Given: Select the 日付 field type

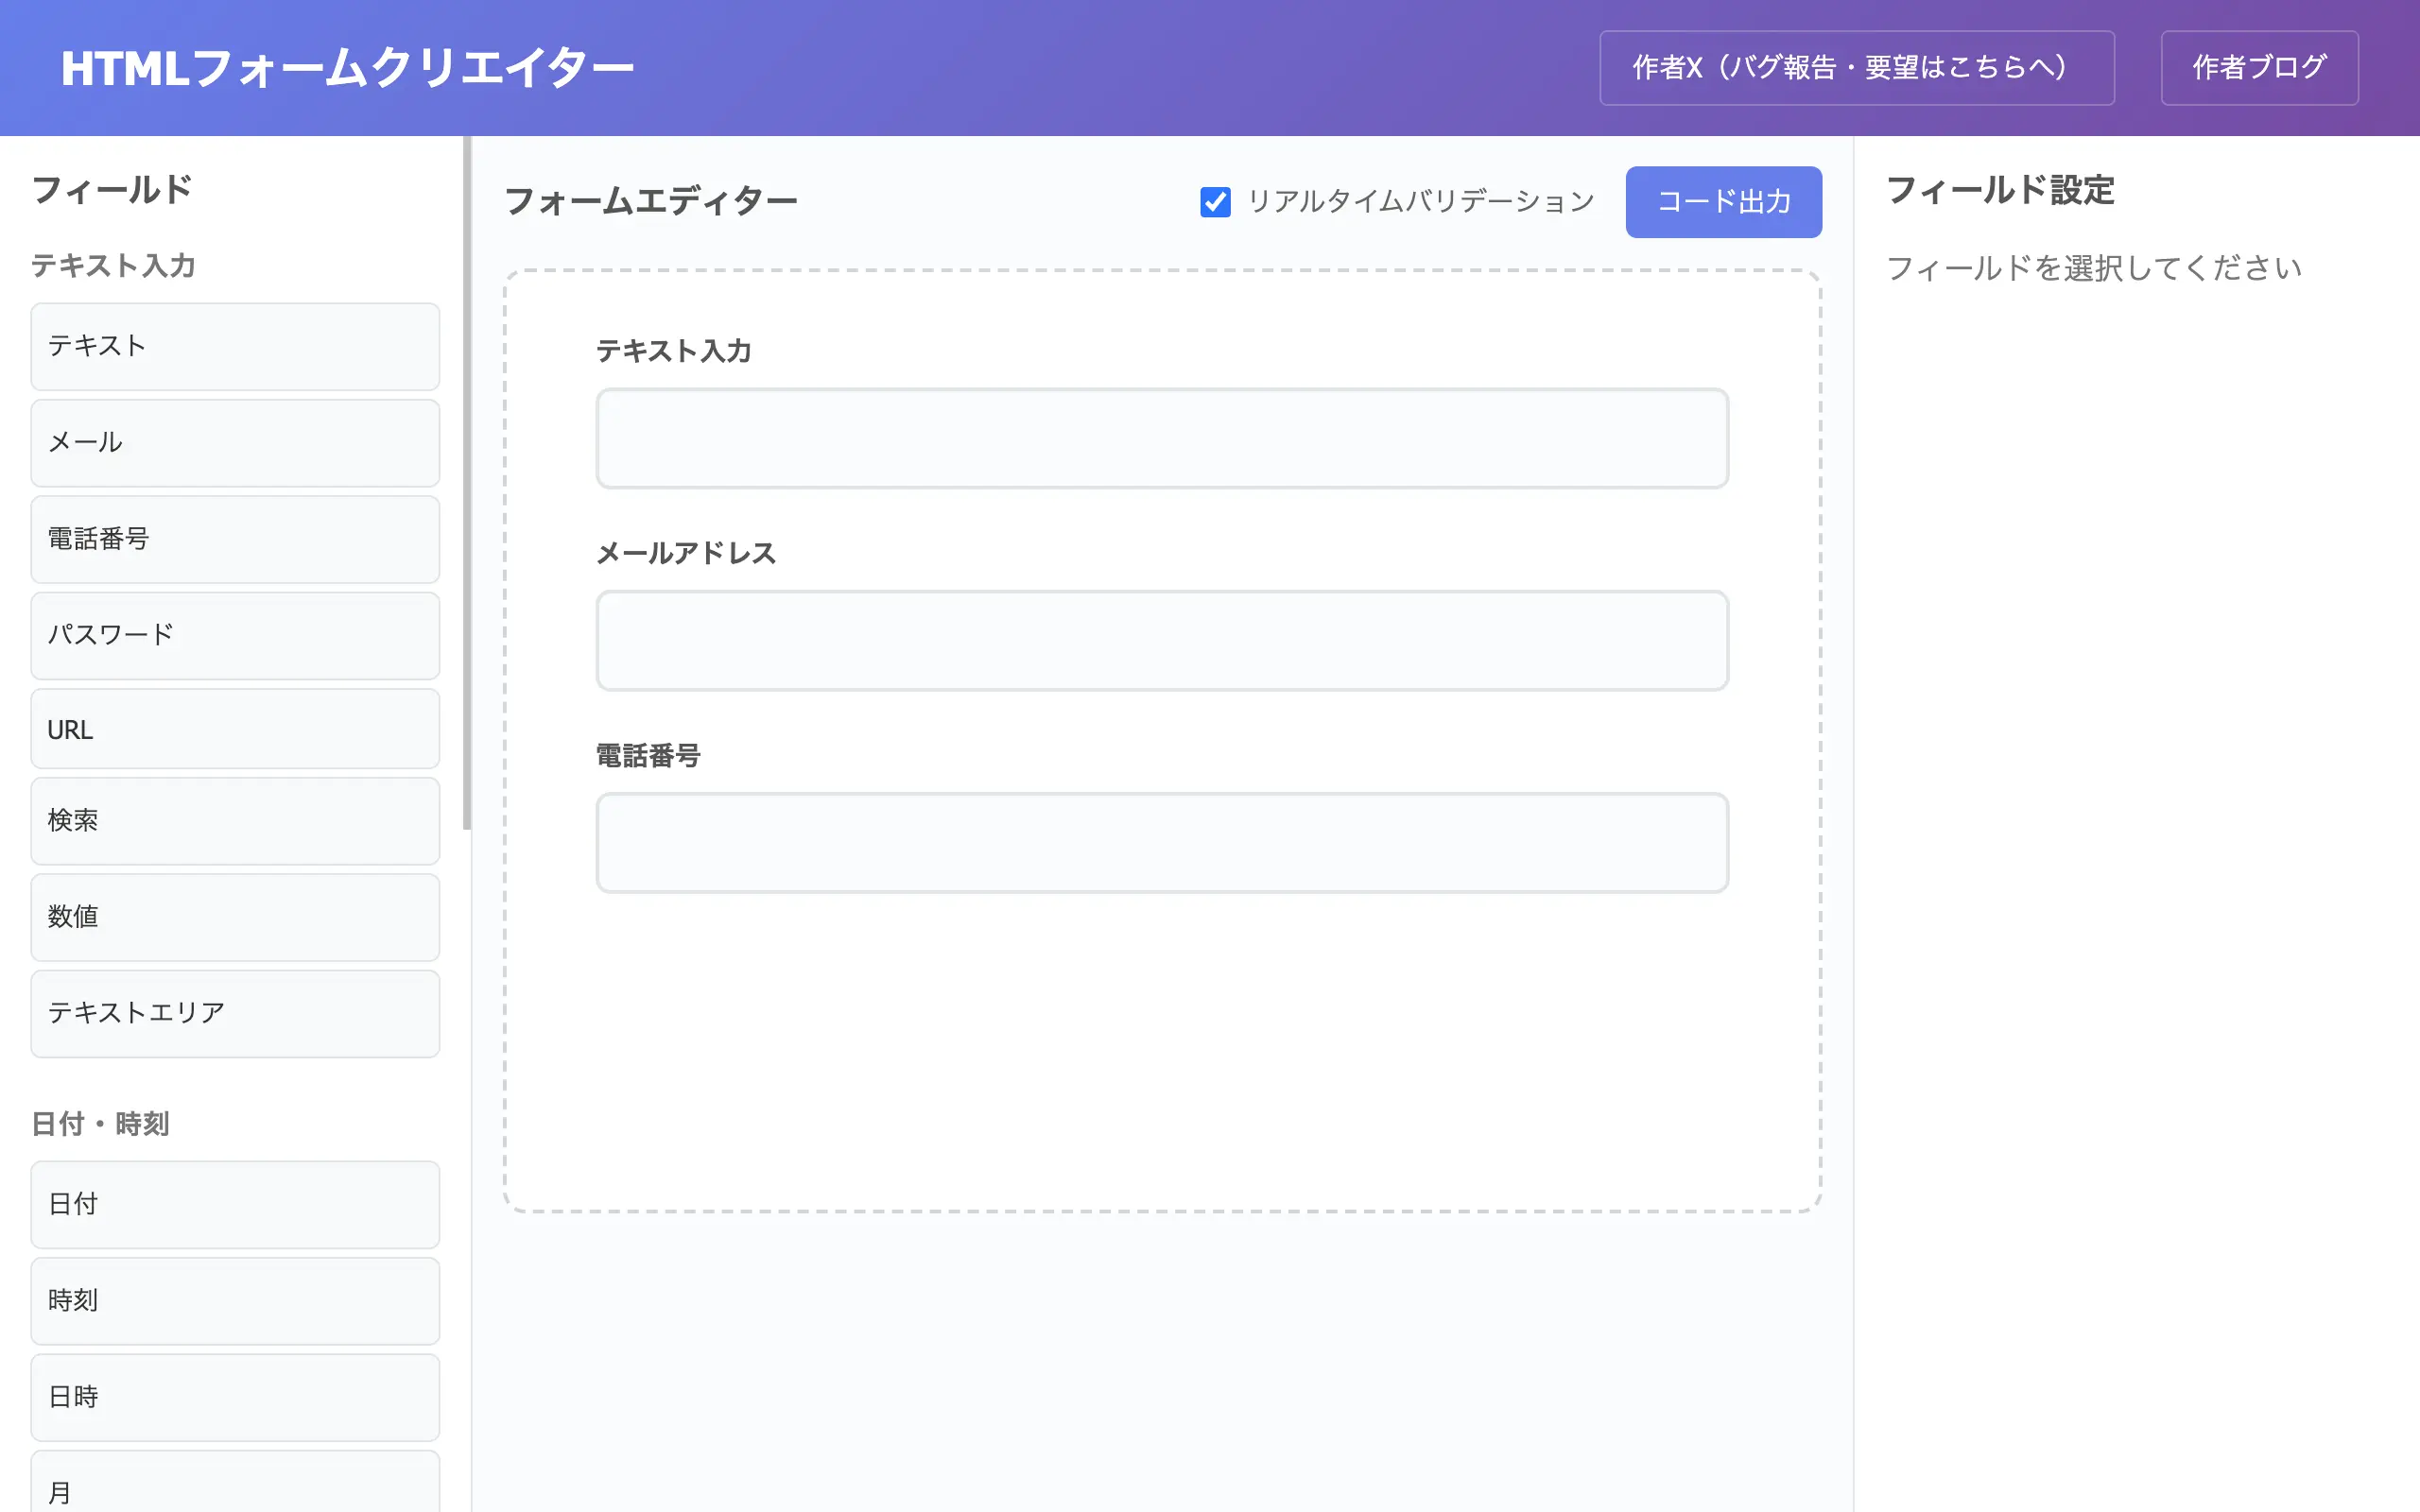Looking at the screenshot, I should [x=235, y=1204].
